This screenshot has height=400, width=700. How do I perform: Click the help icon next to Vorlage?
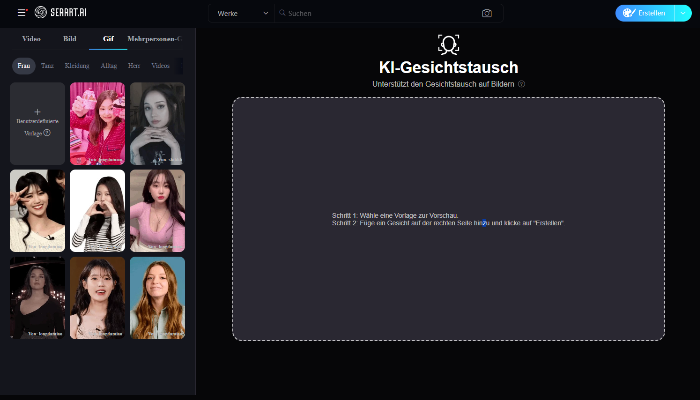pyautogui.click(x=47, y=133)
